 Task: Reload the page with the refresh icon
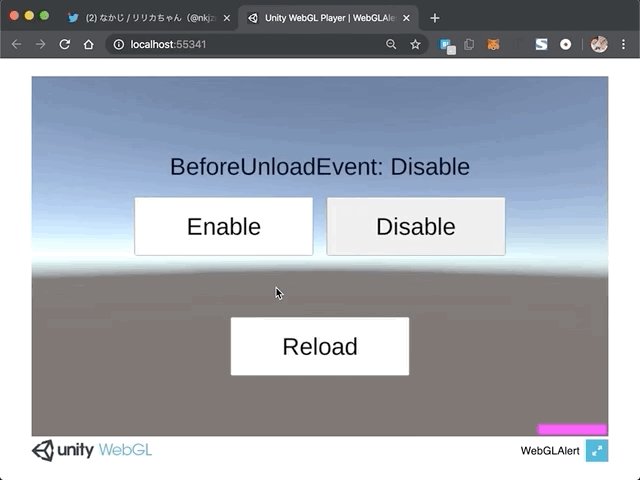click(x=64, y=44)
